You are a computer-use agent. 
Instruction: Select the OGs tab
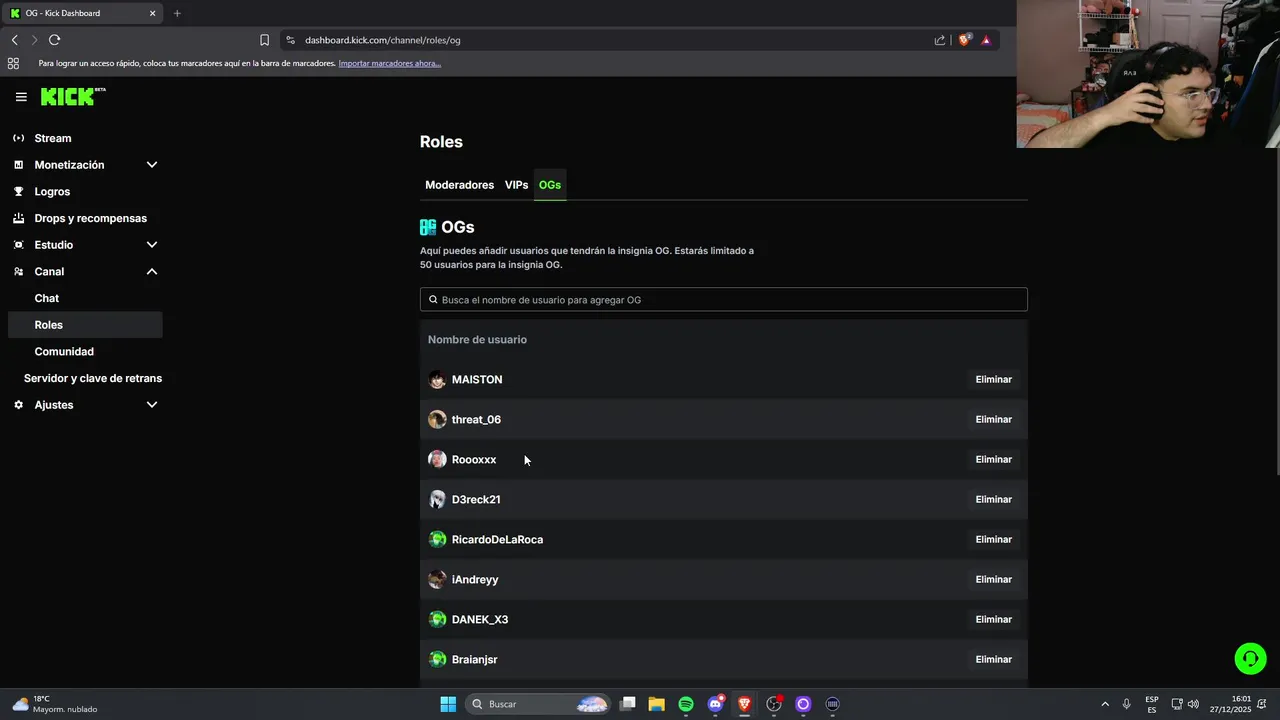pyautogui.click(x=550, y=185)
